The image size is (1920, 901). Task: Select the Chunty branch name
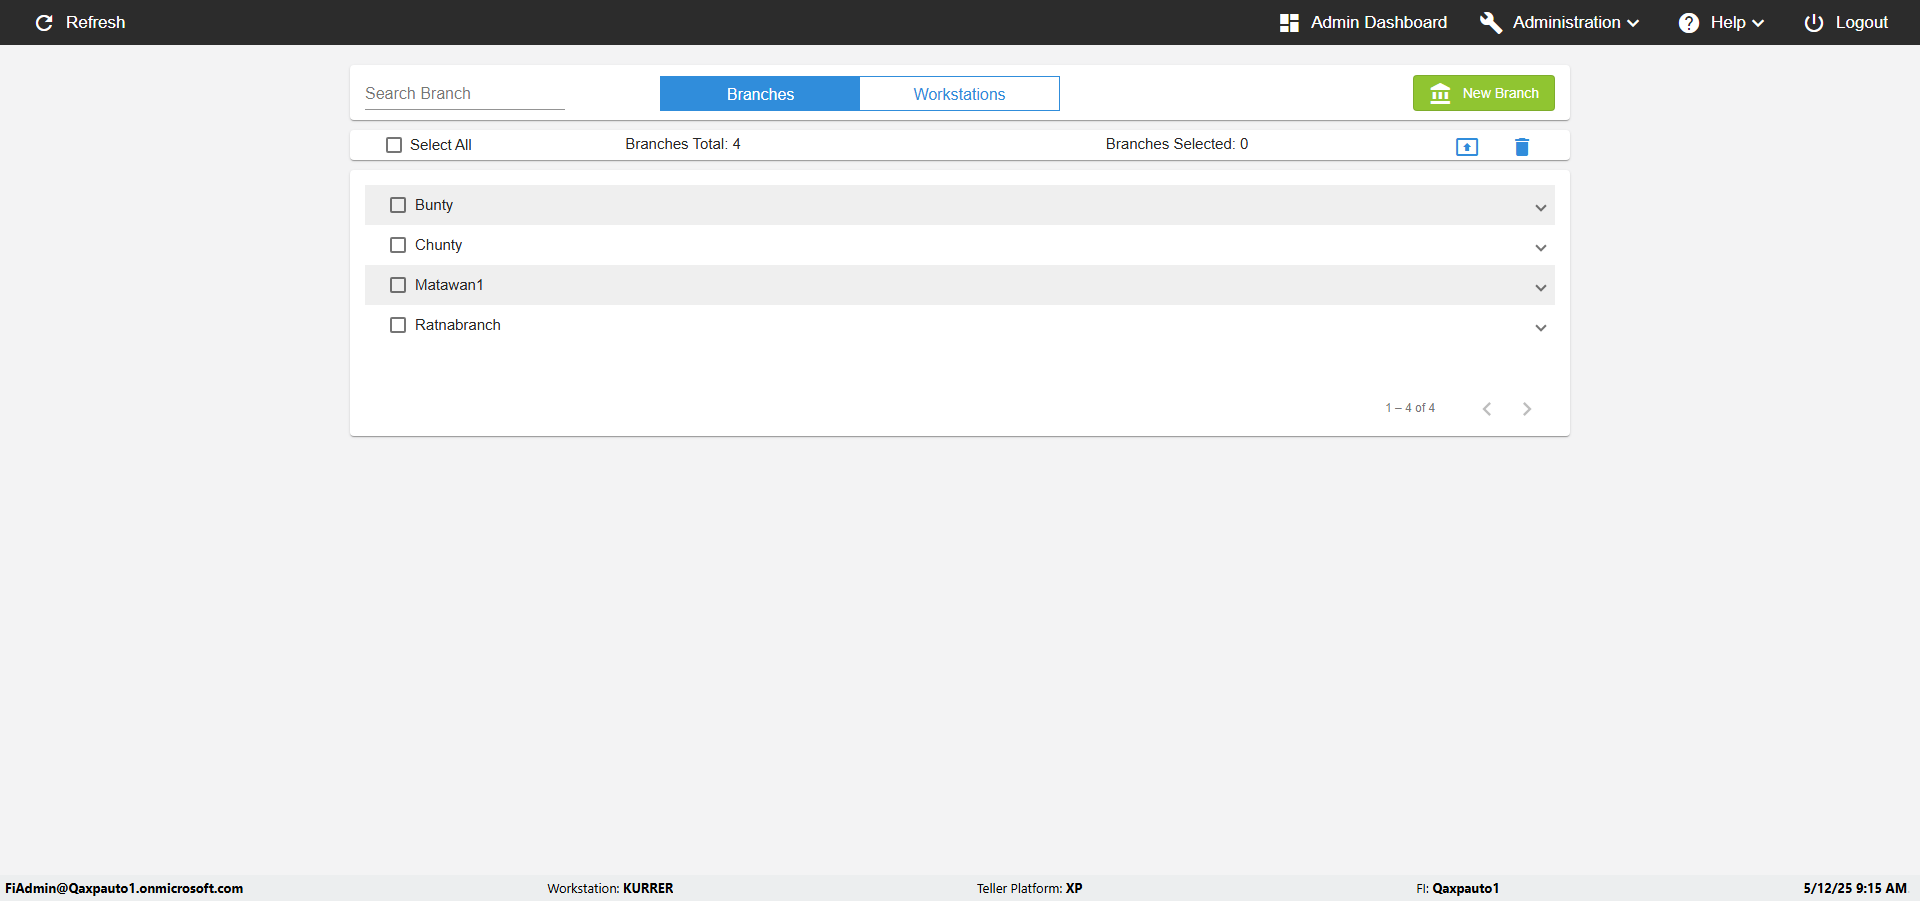click(438, 245)
